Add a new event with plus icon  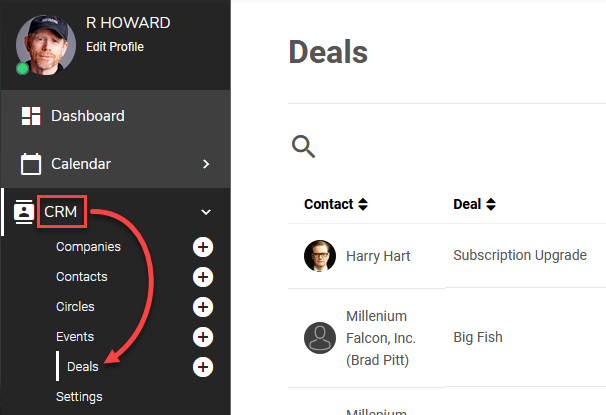click(203, 337)
